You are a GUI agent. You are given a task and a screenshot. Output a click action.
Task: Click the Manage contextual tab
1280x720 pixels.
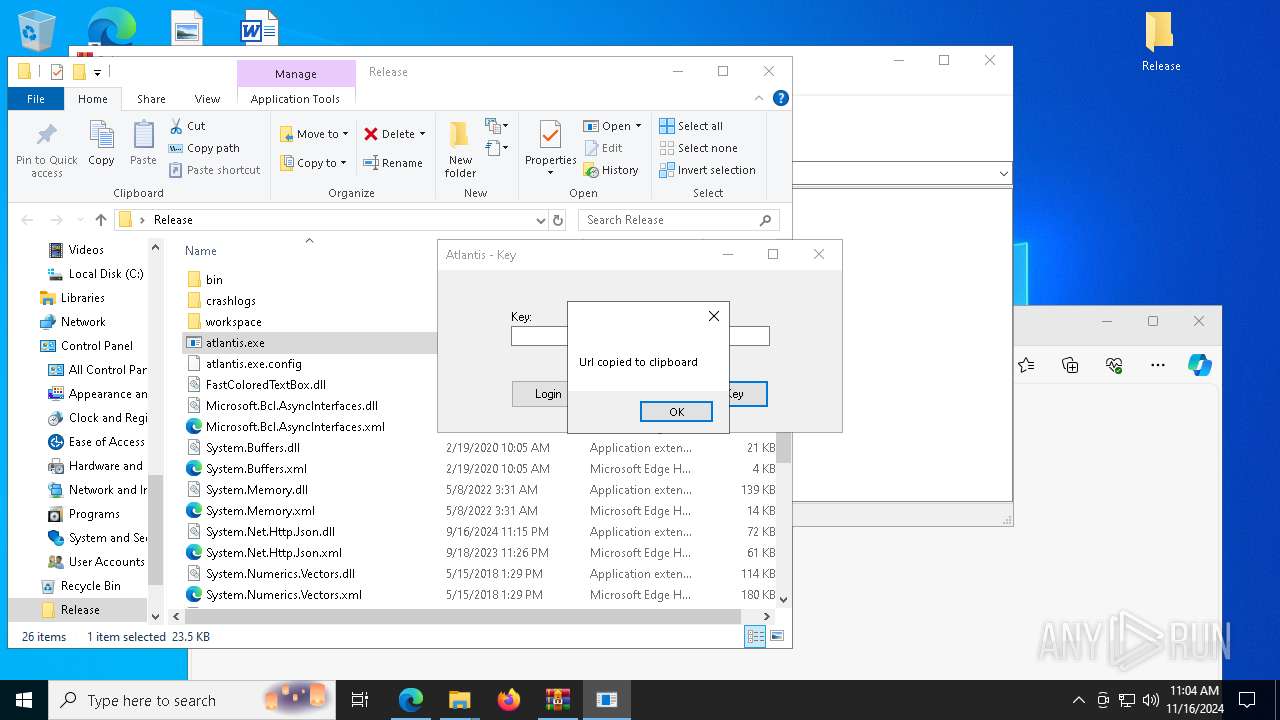[x=296, y=74]
